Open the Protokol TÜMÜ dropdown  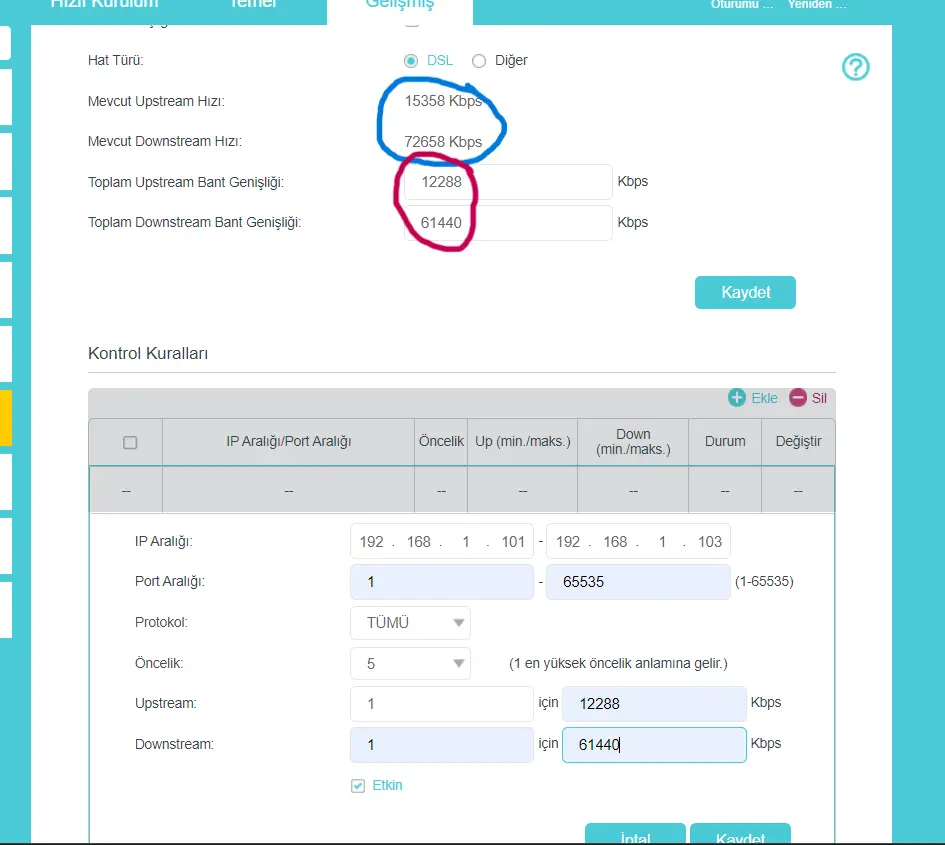pos(410,623)
